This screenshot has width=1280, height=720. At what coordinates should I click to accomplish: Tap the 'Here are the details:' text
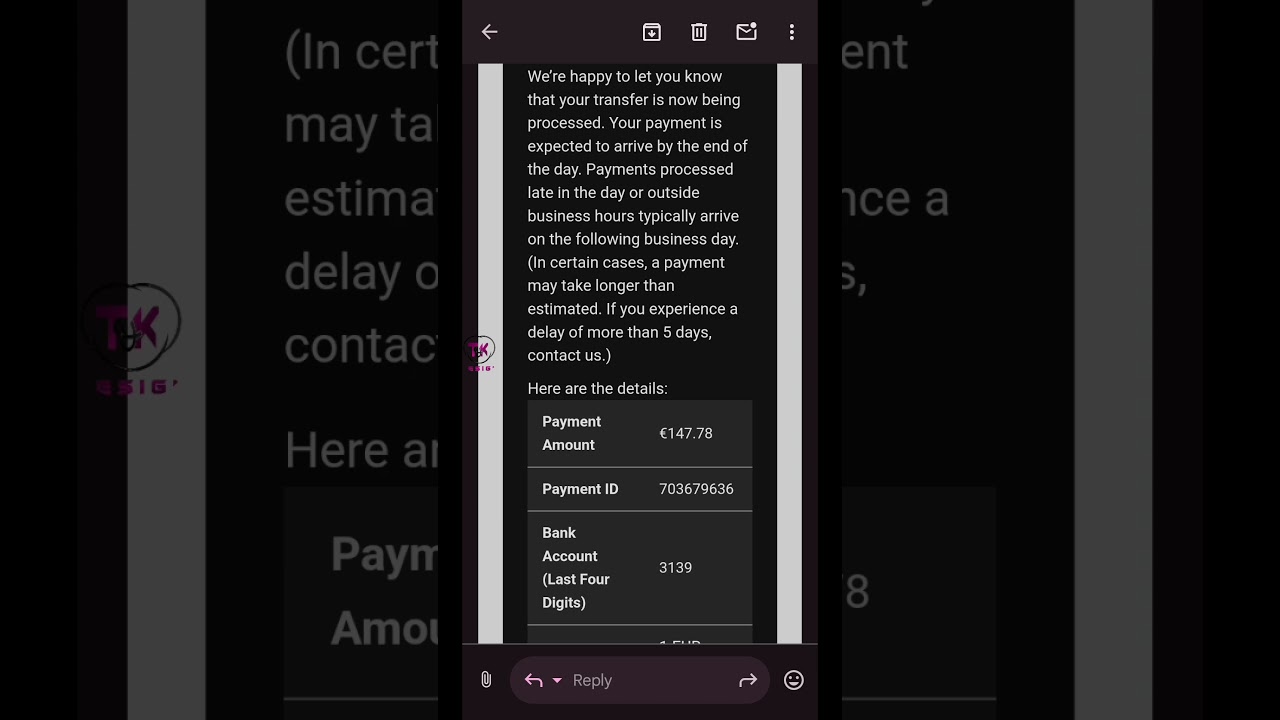[598, 388]
